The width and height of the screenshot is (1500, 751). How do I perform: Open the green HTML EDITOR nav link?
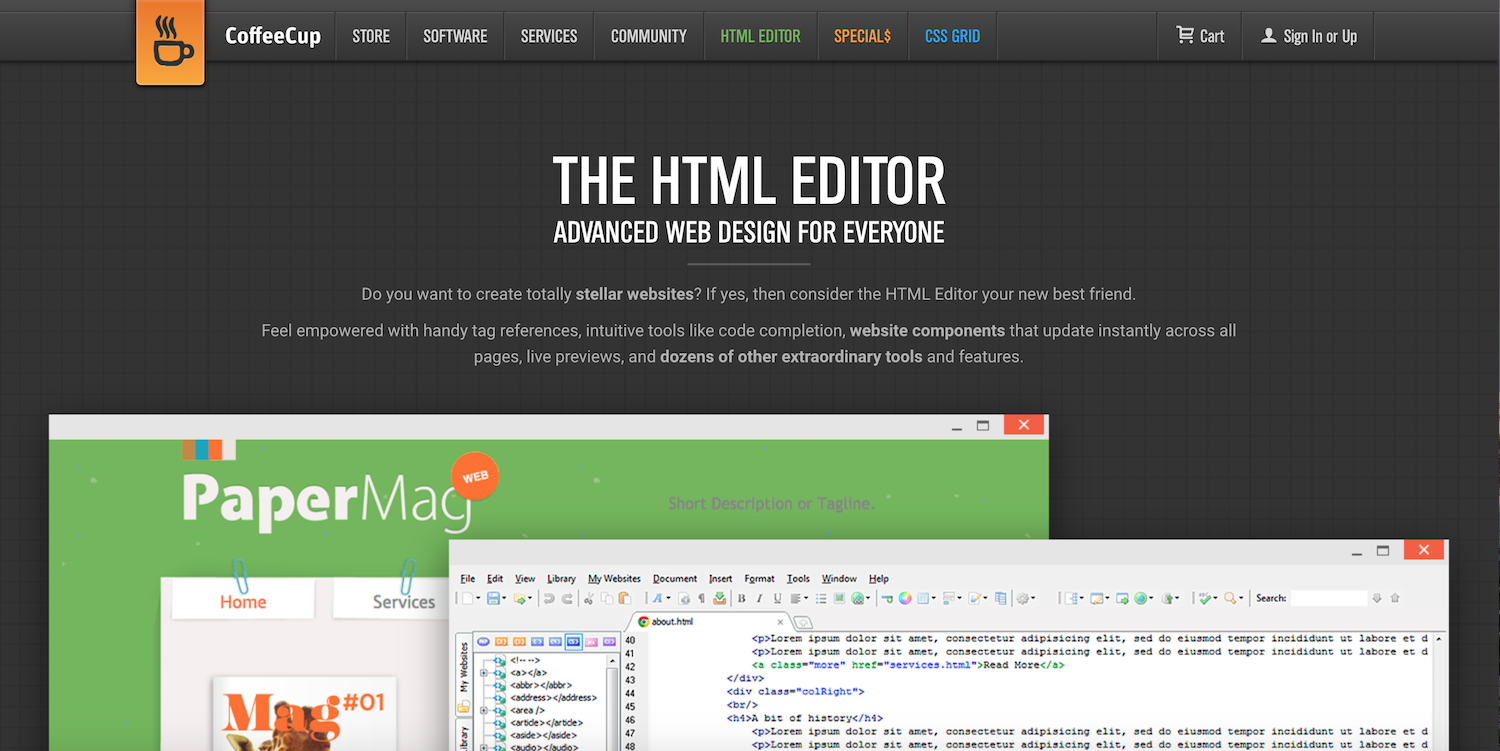pos(760,36)
